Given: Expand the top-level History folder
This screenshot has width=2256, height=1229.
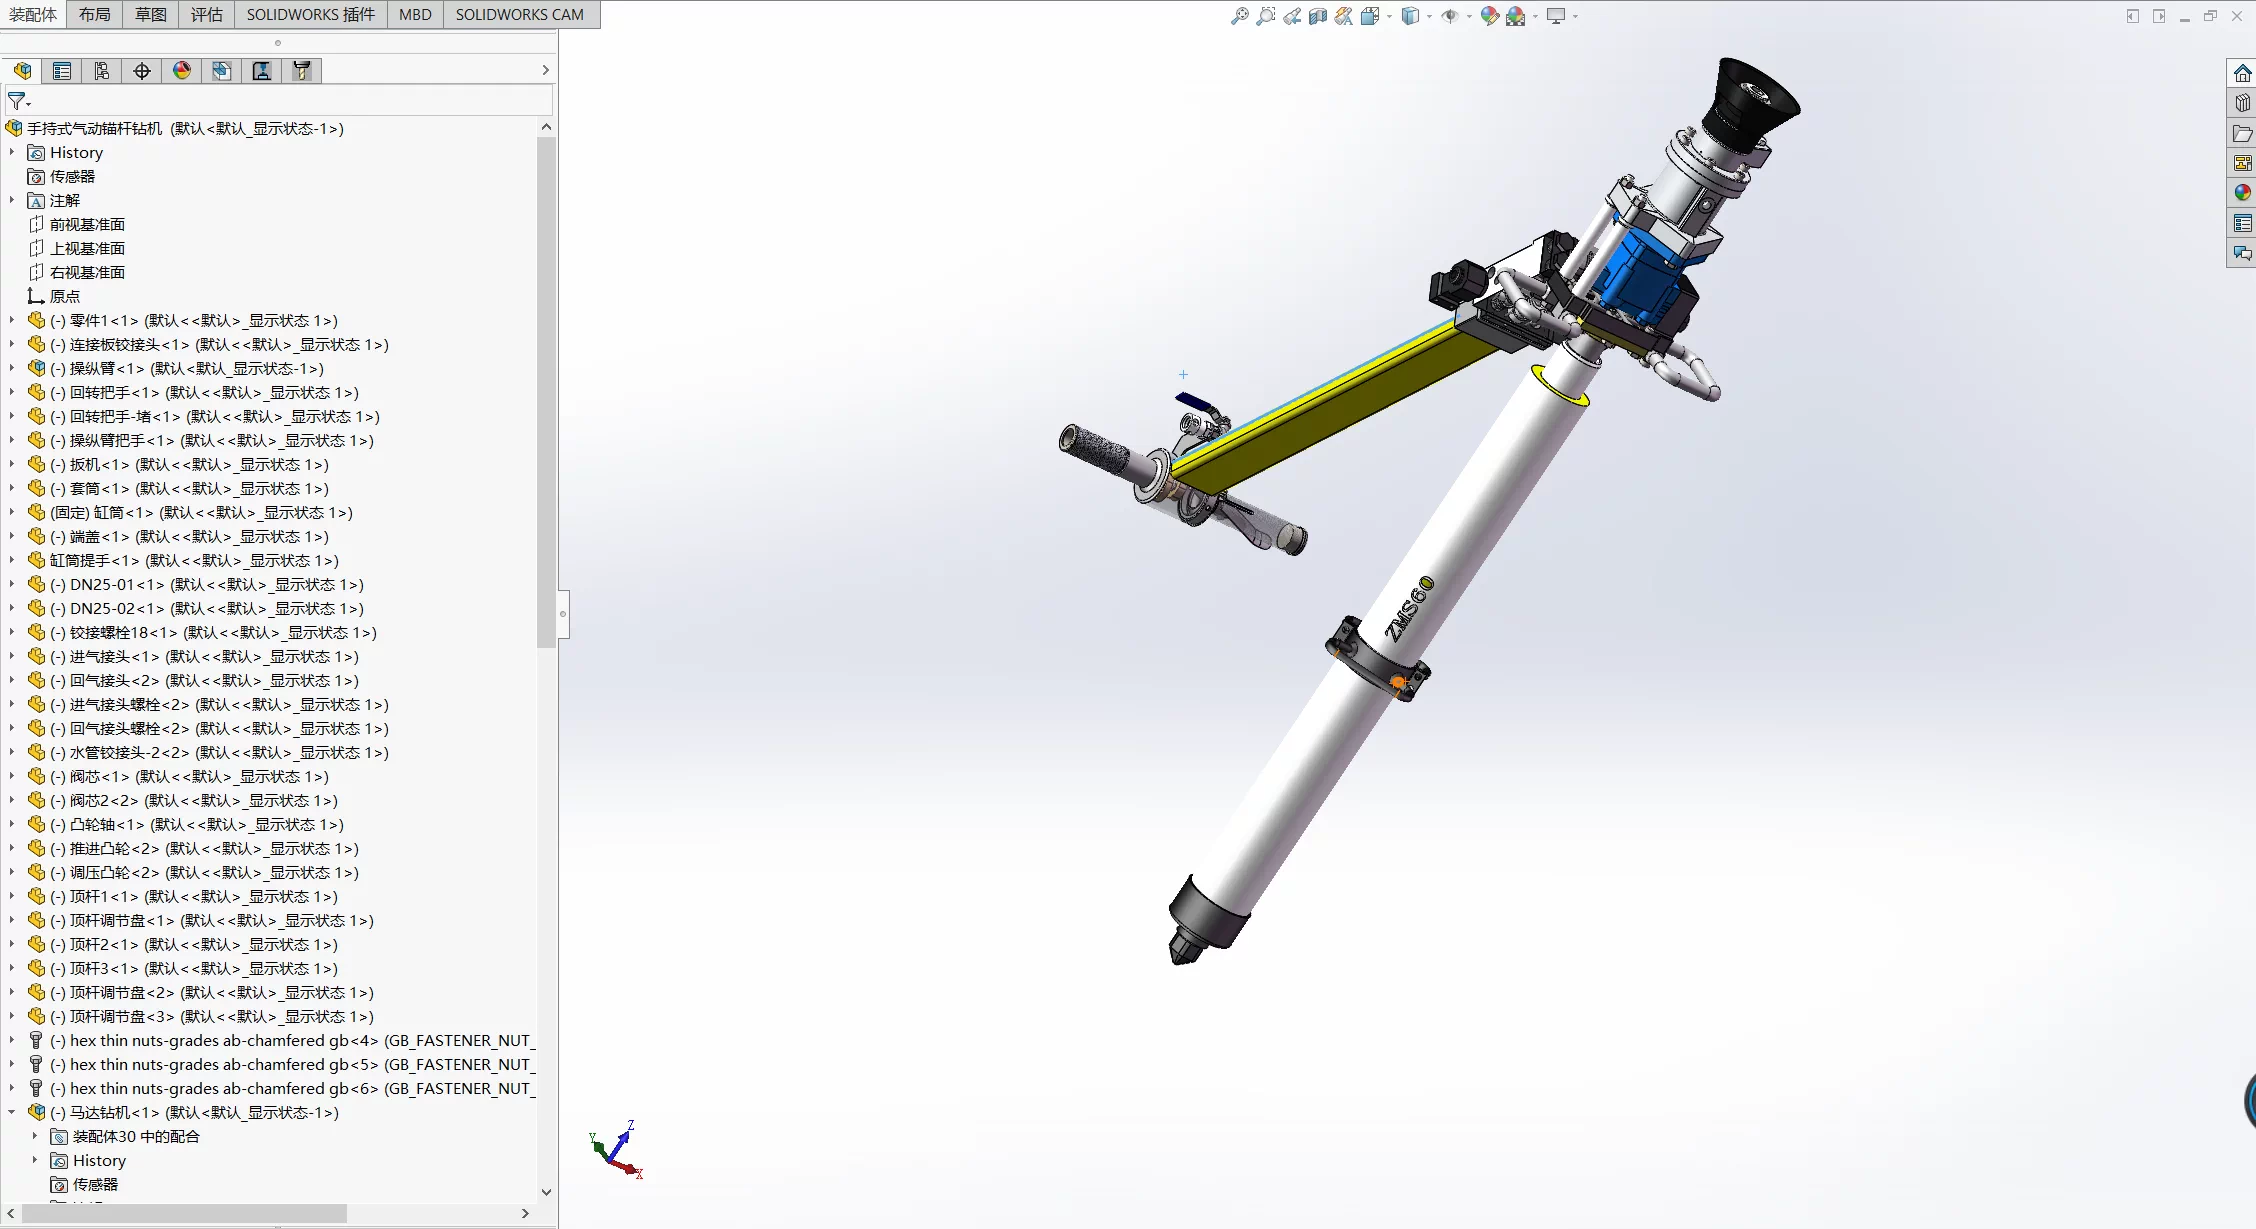Looking at the screenshot, I should tap(12, 152).
